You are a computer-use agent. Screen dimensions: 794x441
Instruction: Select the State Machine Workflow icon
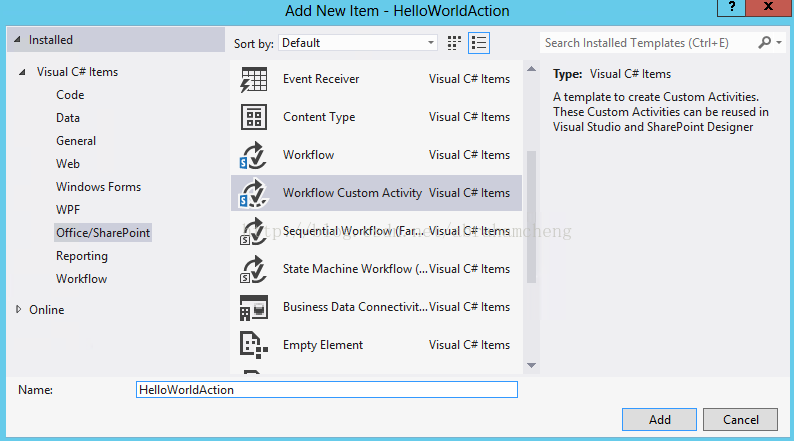point(254,269)
